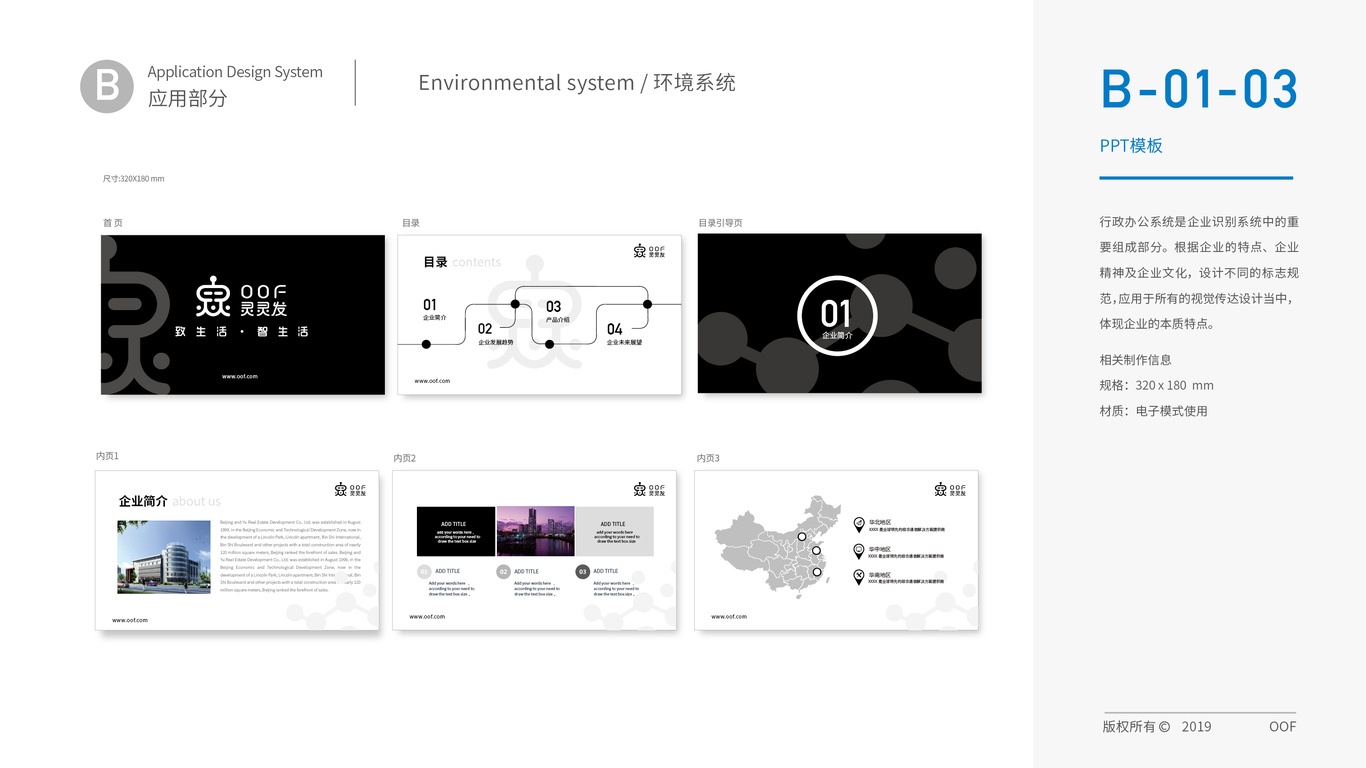Click the 内页1 slide label
This screenshot has width=1366, height=768.
click(107, 456)
